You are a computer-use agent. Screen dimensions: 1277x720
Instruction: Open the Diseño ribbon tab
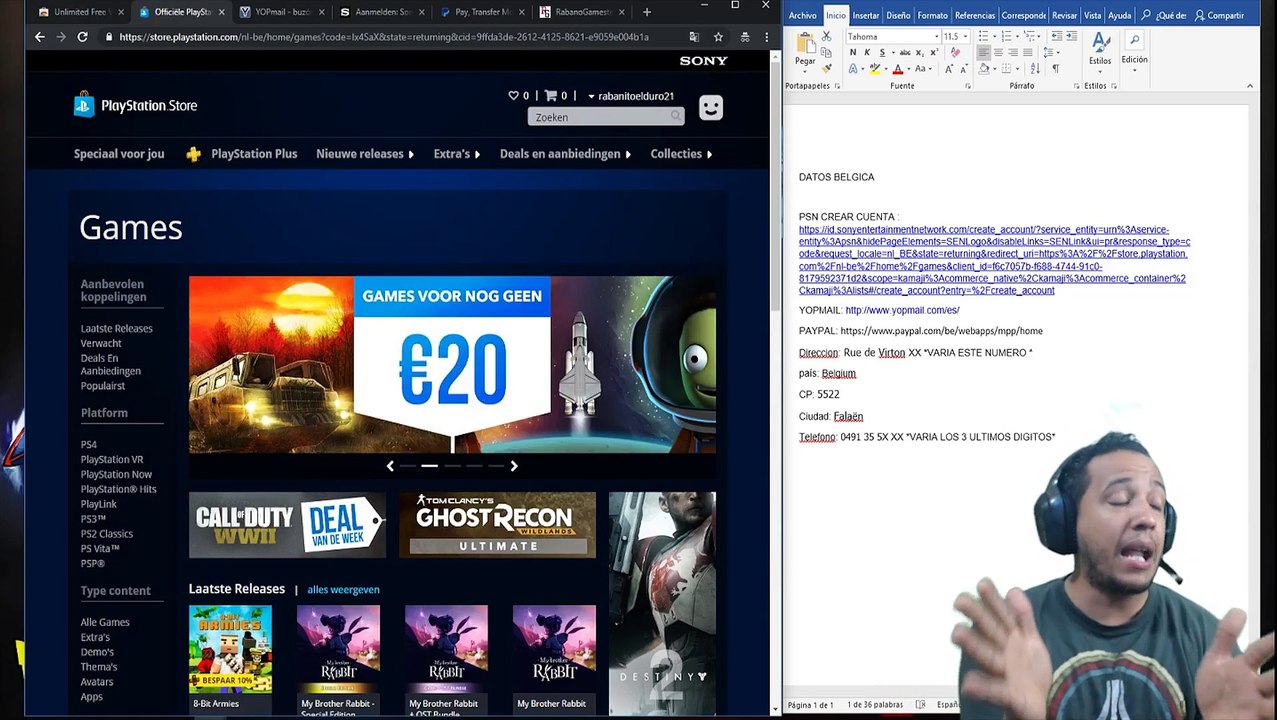coord(898,15)
